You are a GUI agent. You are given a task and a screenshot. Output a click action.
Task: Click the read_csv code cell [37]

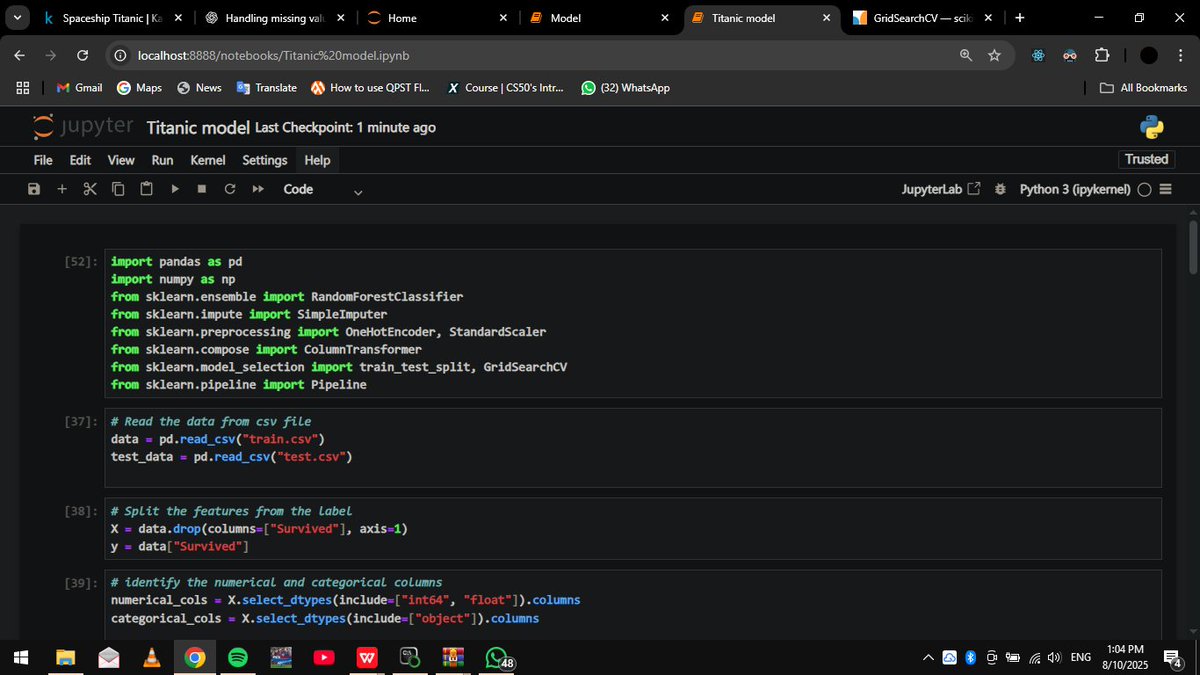tap(635, 447)
